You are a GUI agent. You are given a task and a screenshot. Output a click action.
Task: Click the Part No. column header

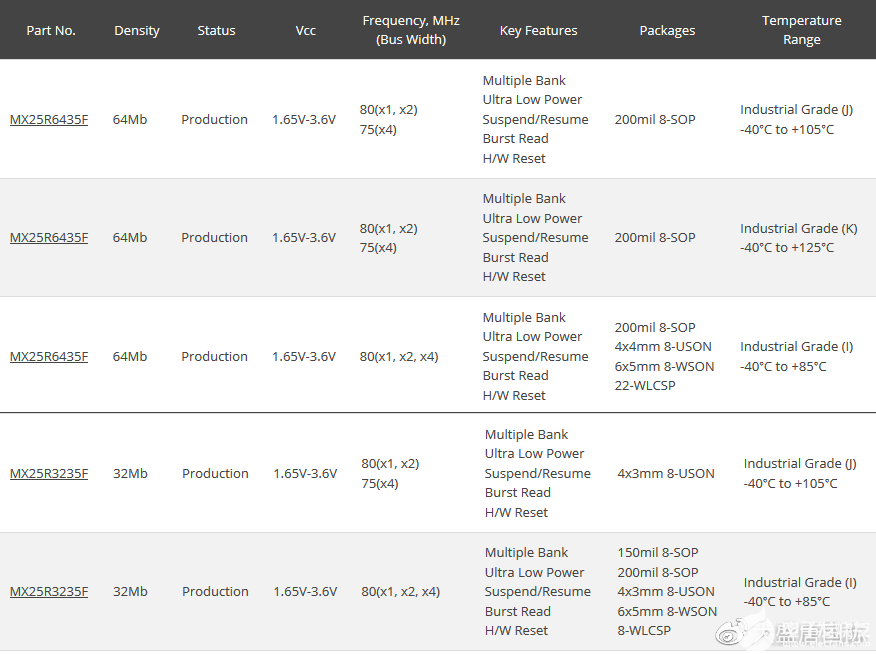point(51,31)
